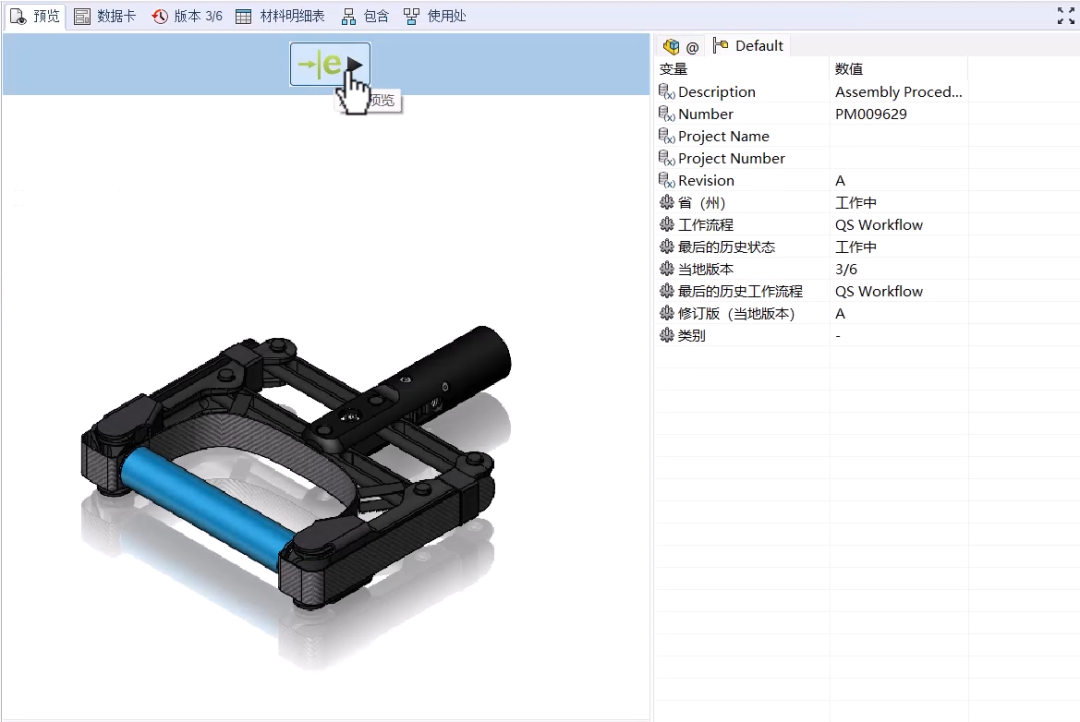Select the Number variable row

[811, 114]
